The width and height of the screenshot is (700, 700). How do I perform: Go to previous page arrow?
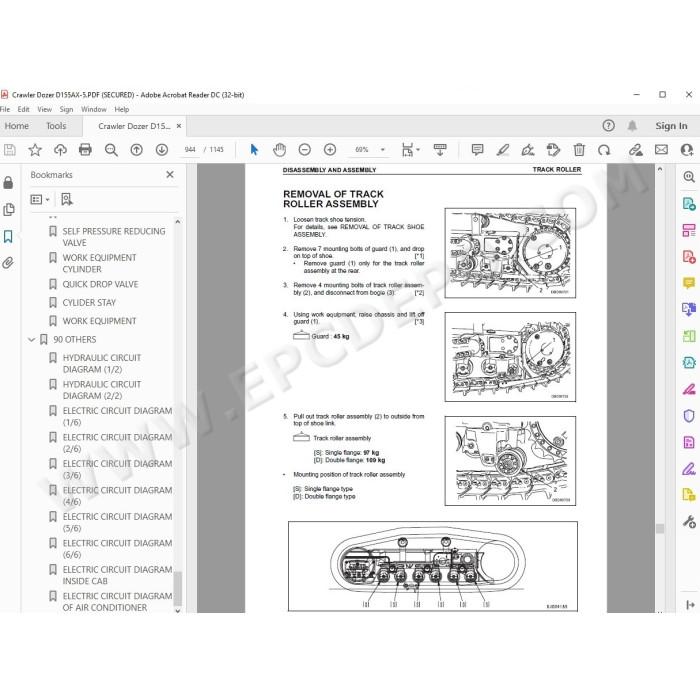pyautogui.click(x=137, y=150)
